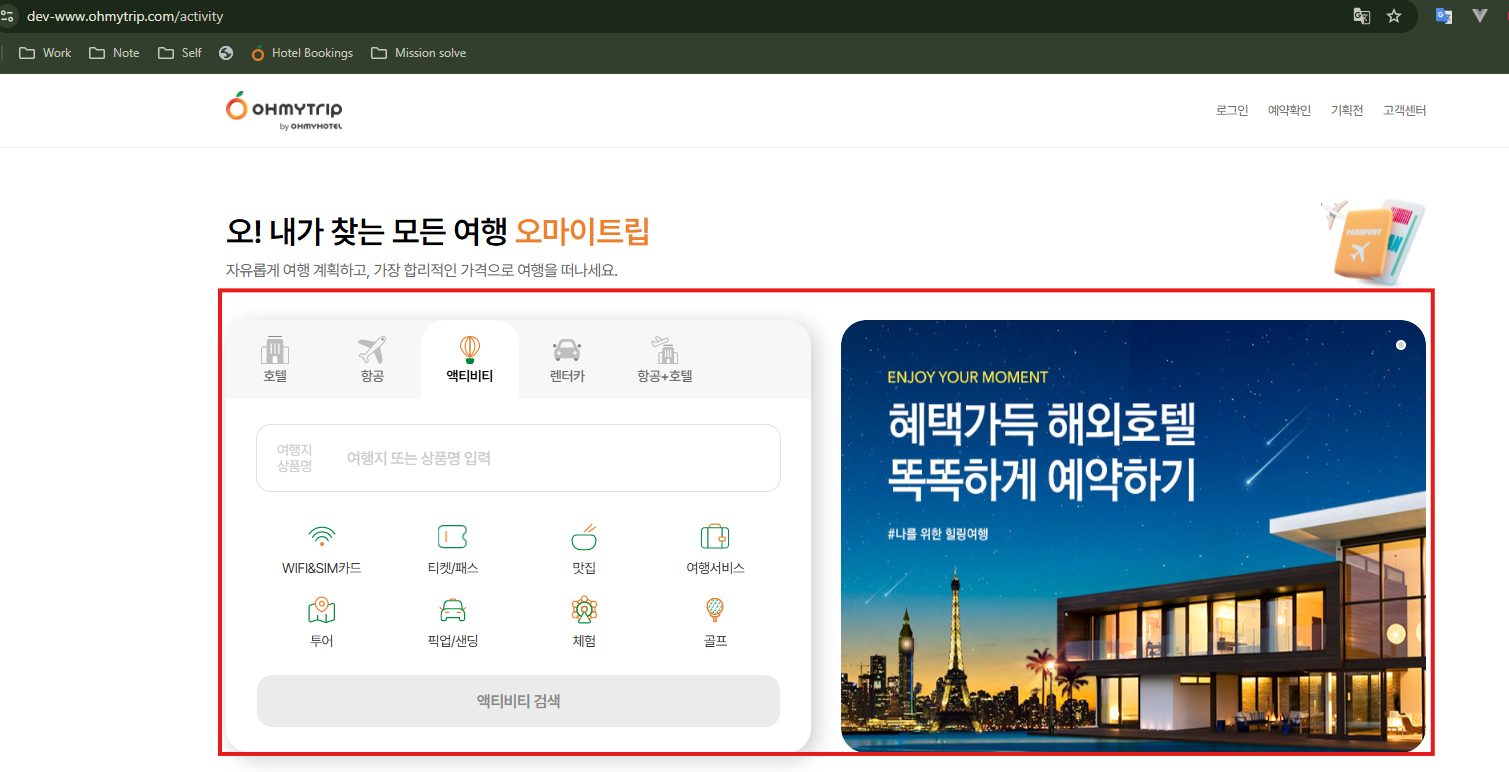This screenshot has width=1509, height=772.
Task: Open the 렌터카 tab
Action: pos(567,360)
